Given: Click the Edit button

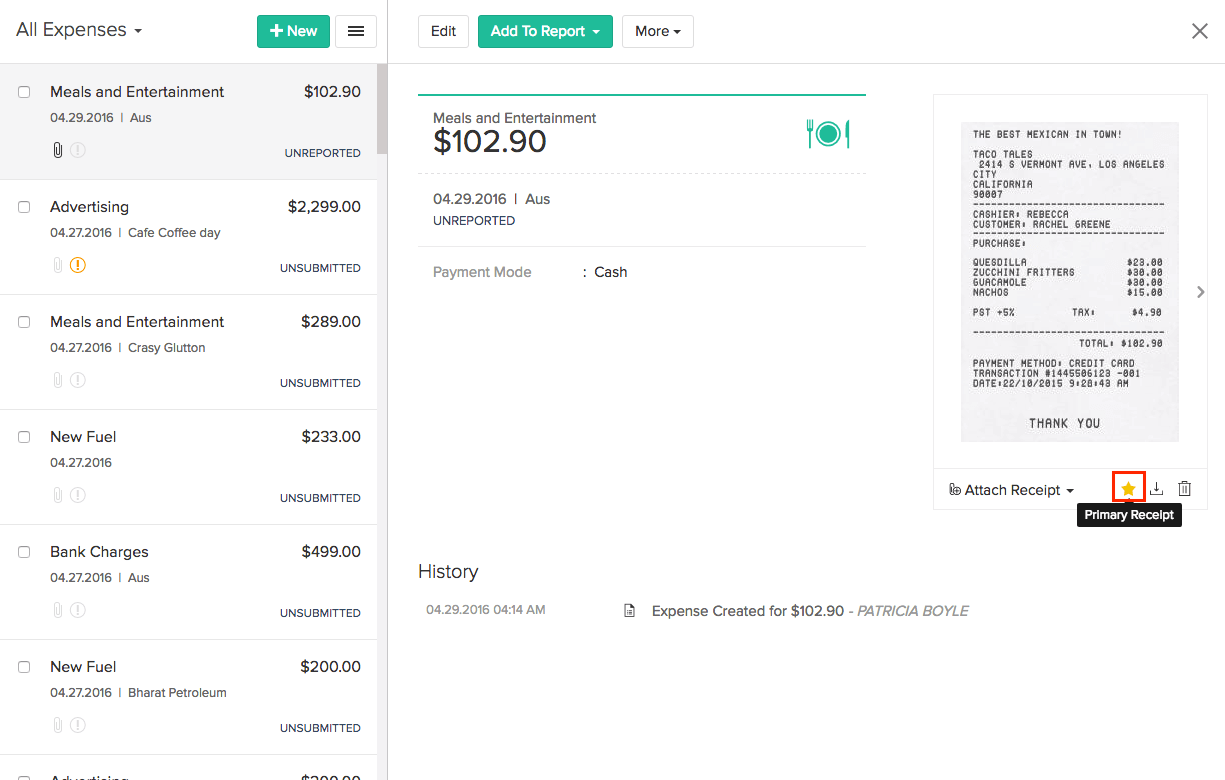Looking at the screenshot, I should coord(443,31).
